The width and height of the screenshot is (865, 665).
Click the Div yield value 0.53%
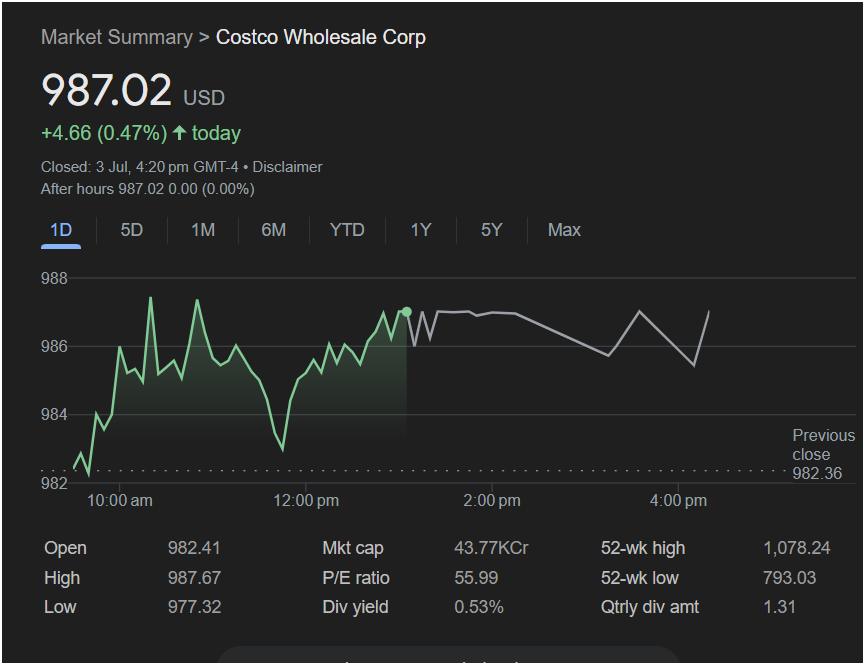[x=479, y=607]
